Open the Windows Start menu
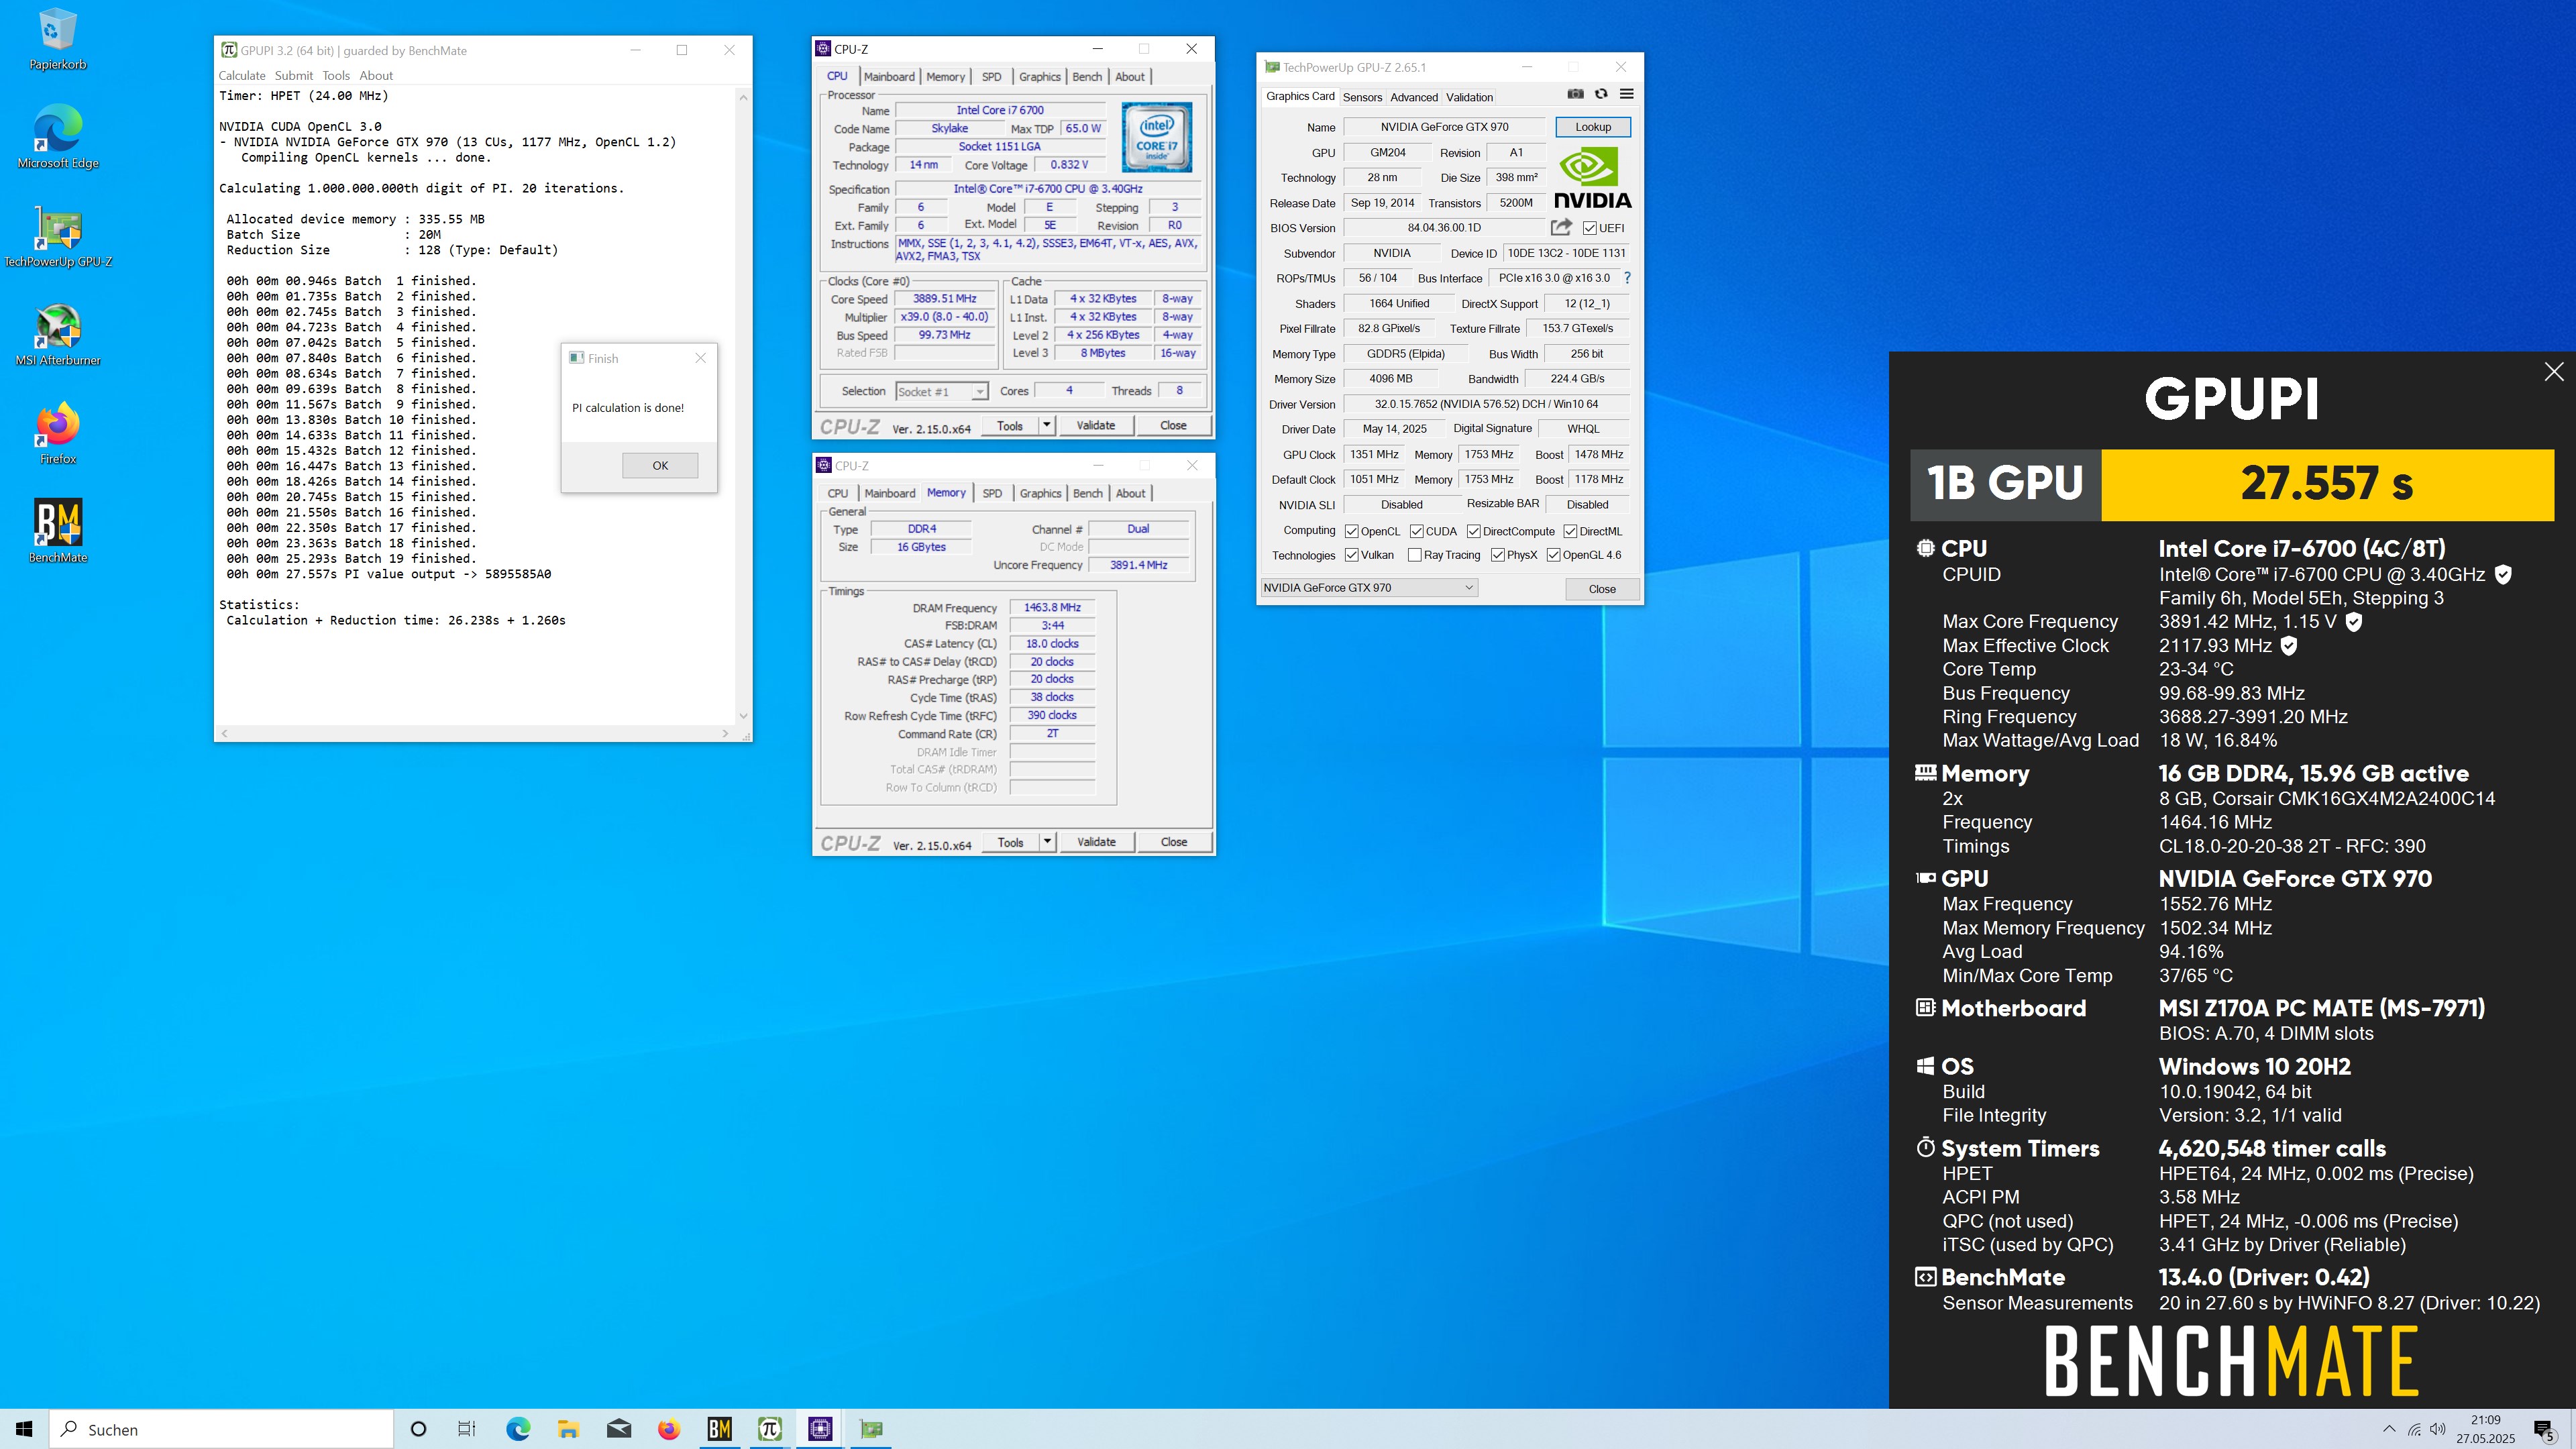2576x1449 pixels. 24,1429
